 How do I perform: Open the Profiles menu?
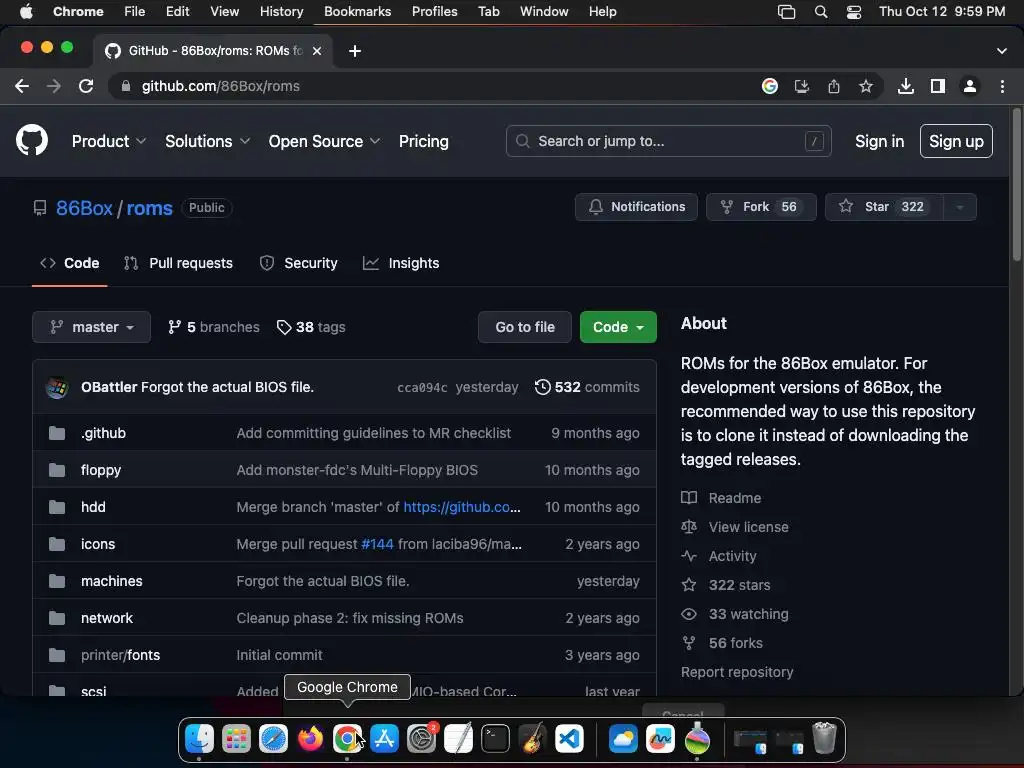pos(434,12)
